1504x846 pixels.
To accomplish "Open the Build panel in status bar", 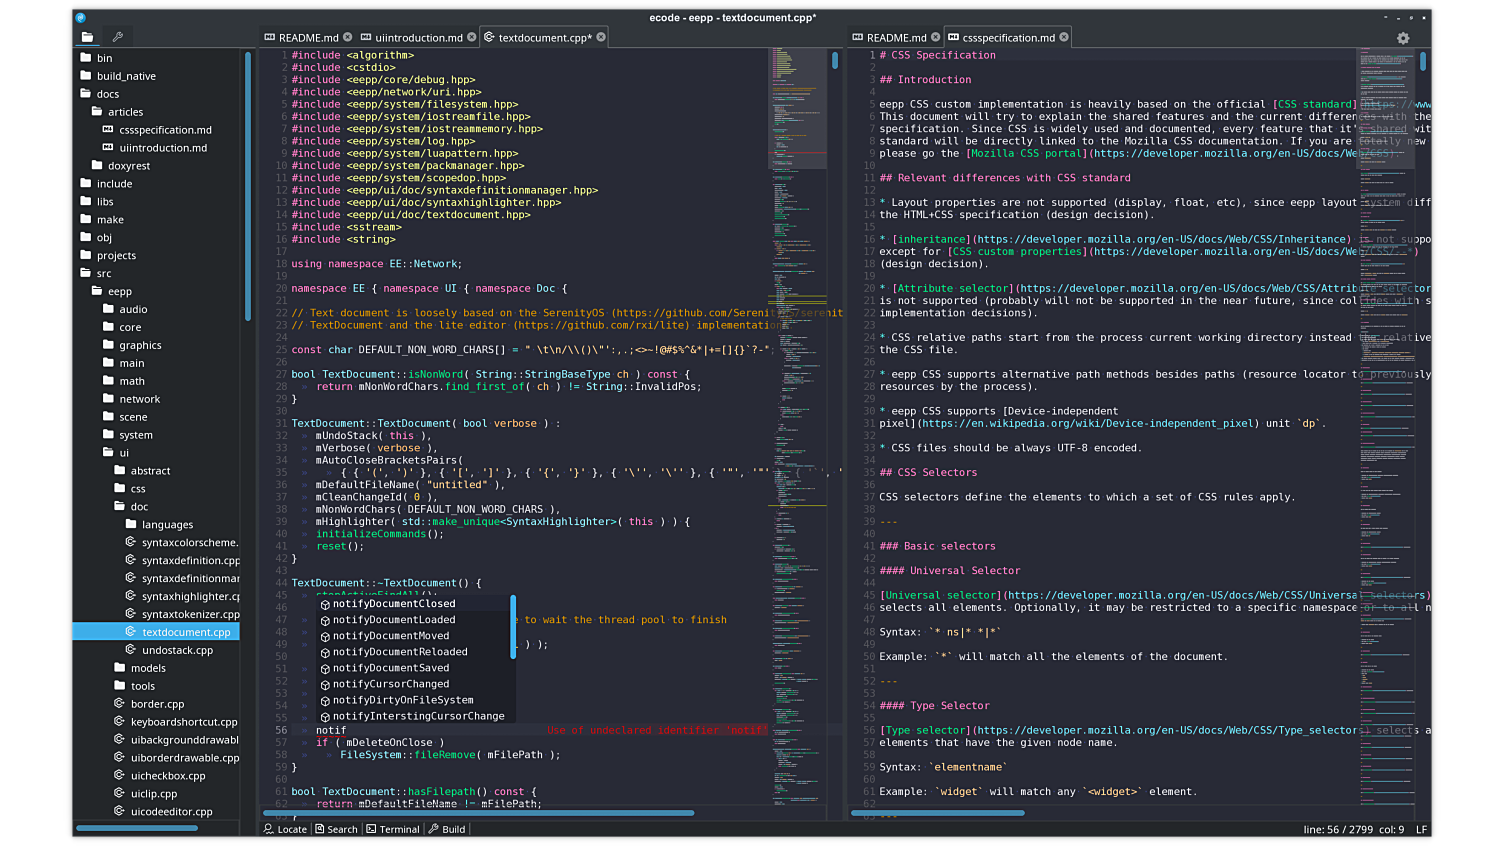I will 447,829.
